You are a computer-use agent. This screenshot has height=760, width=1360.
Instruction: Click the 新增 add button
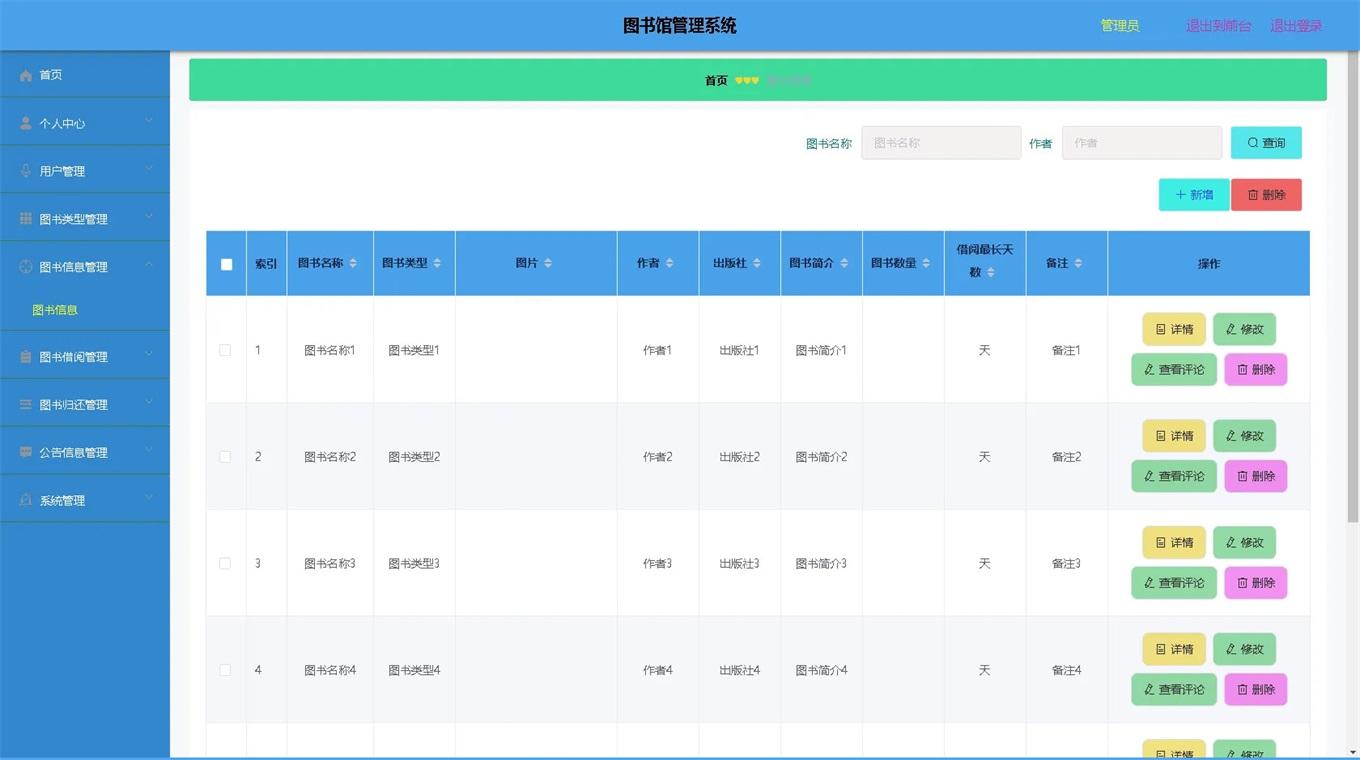[1194, 195]
